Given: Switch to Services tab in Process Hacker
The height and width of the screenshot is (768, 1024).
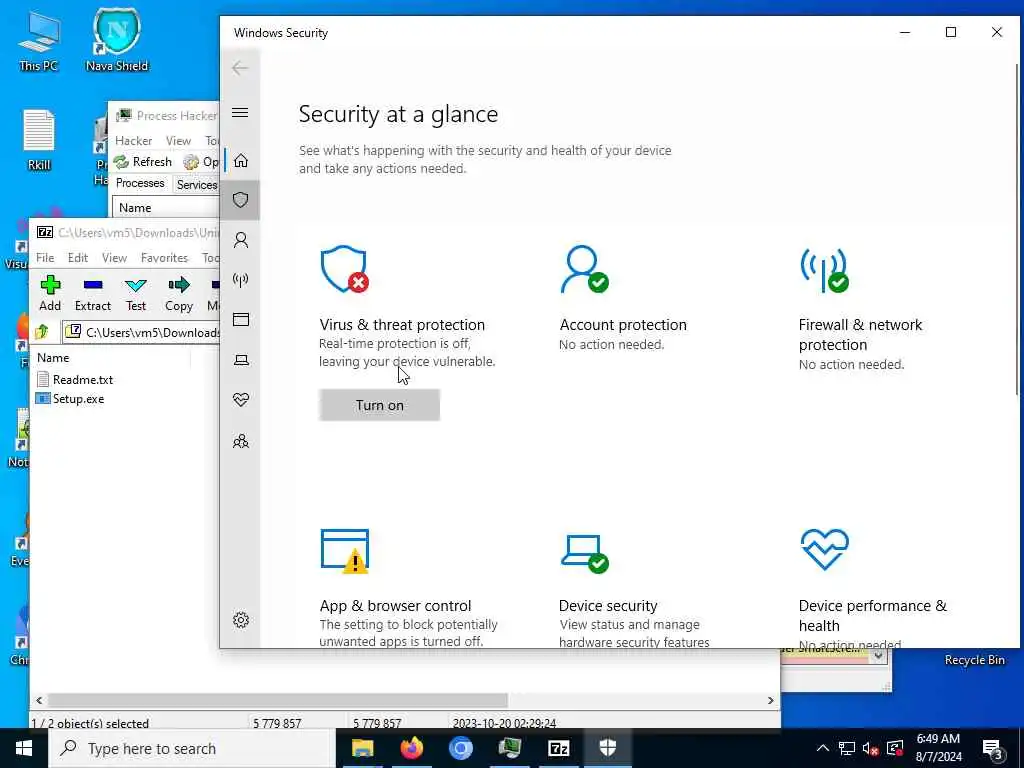Looking at the screenshot, I should click(x=197, y=184).
